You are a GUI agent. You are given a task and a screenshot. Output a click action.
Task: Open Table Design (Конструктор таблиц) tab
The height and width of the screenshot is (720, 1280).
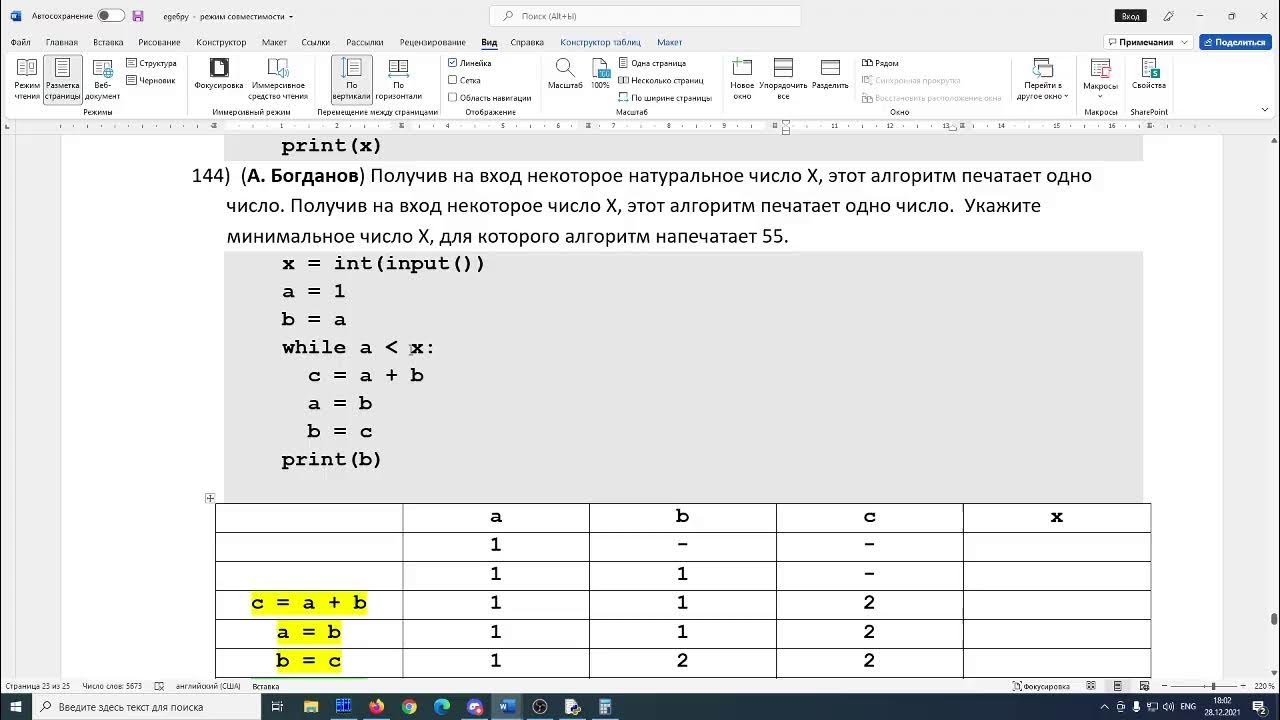(x=600, y=42)
